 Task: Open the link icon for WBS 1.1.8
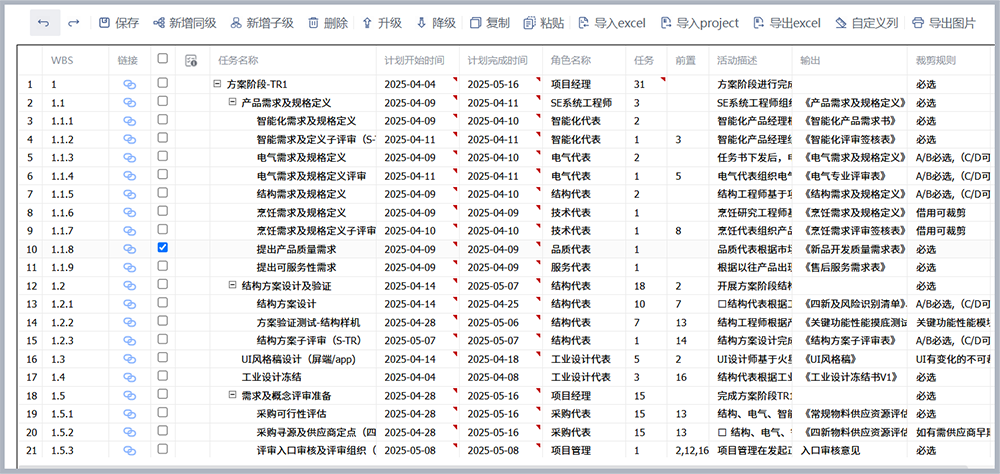129,249
